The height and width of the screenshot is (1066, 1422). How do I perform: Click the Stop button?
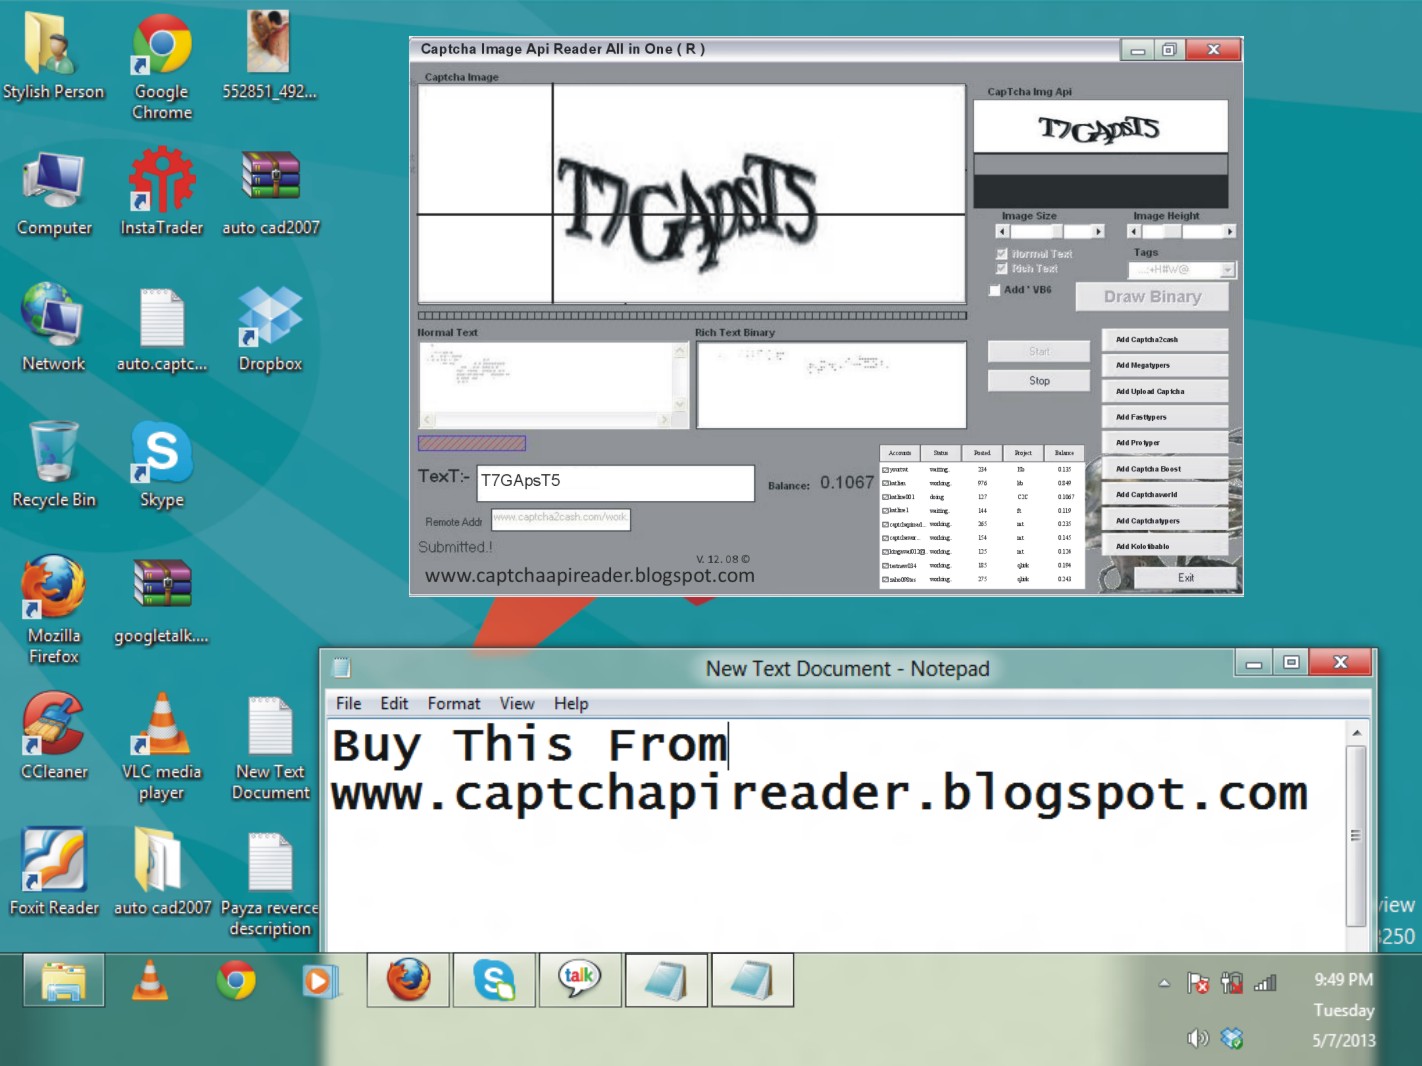point(1039,381)
